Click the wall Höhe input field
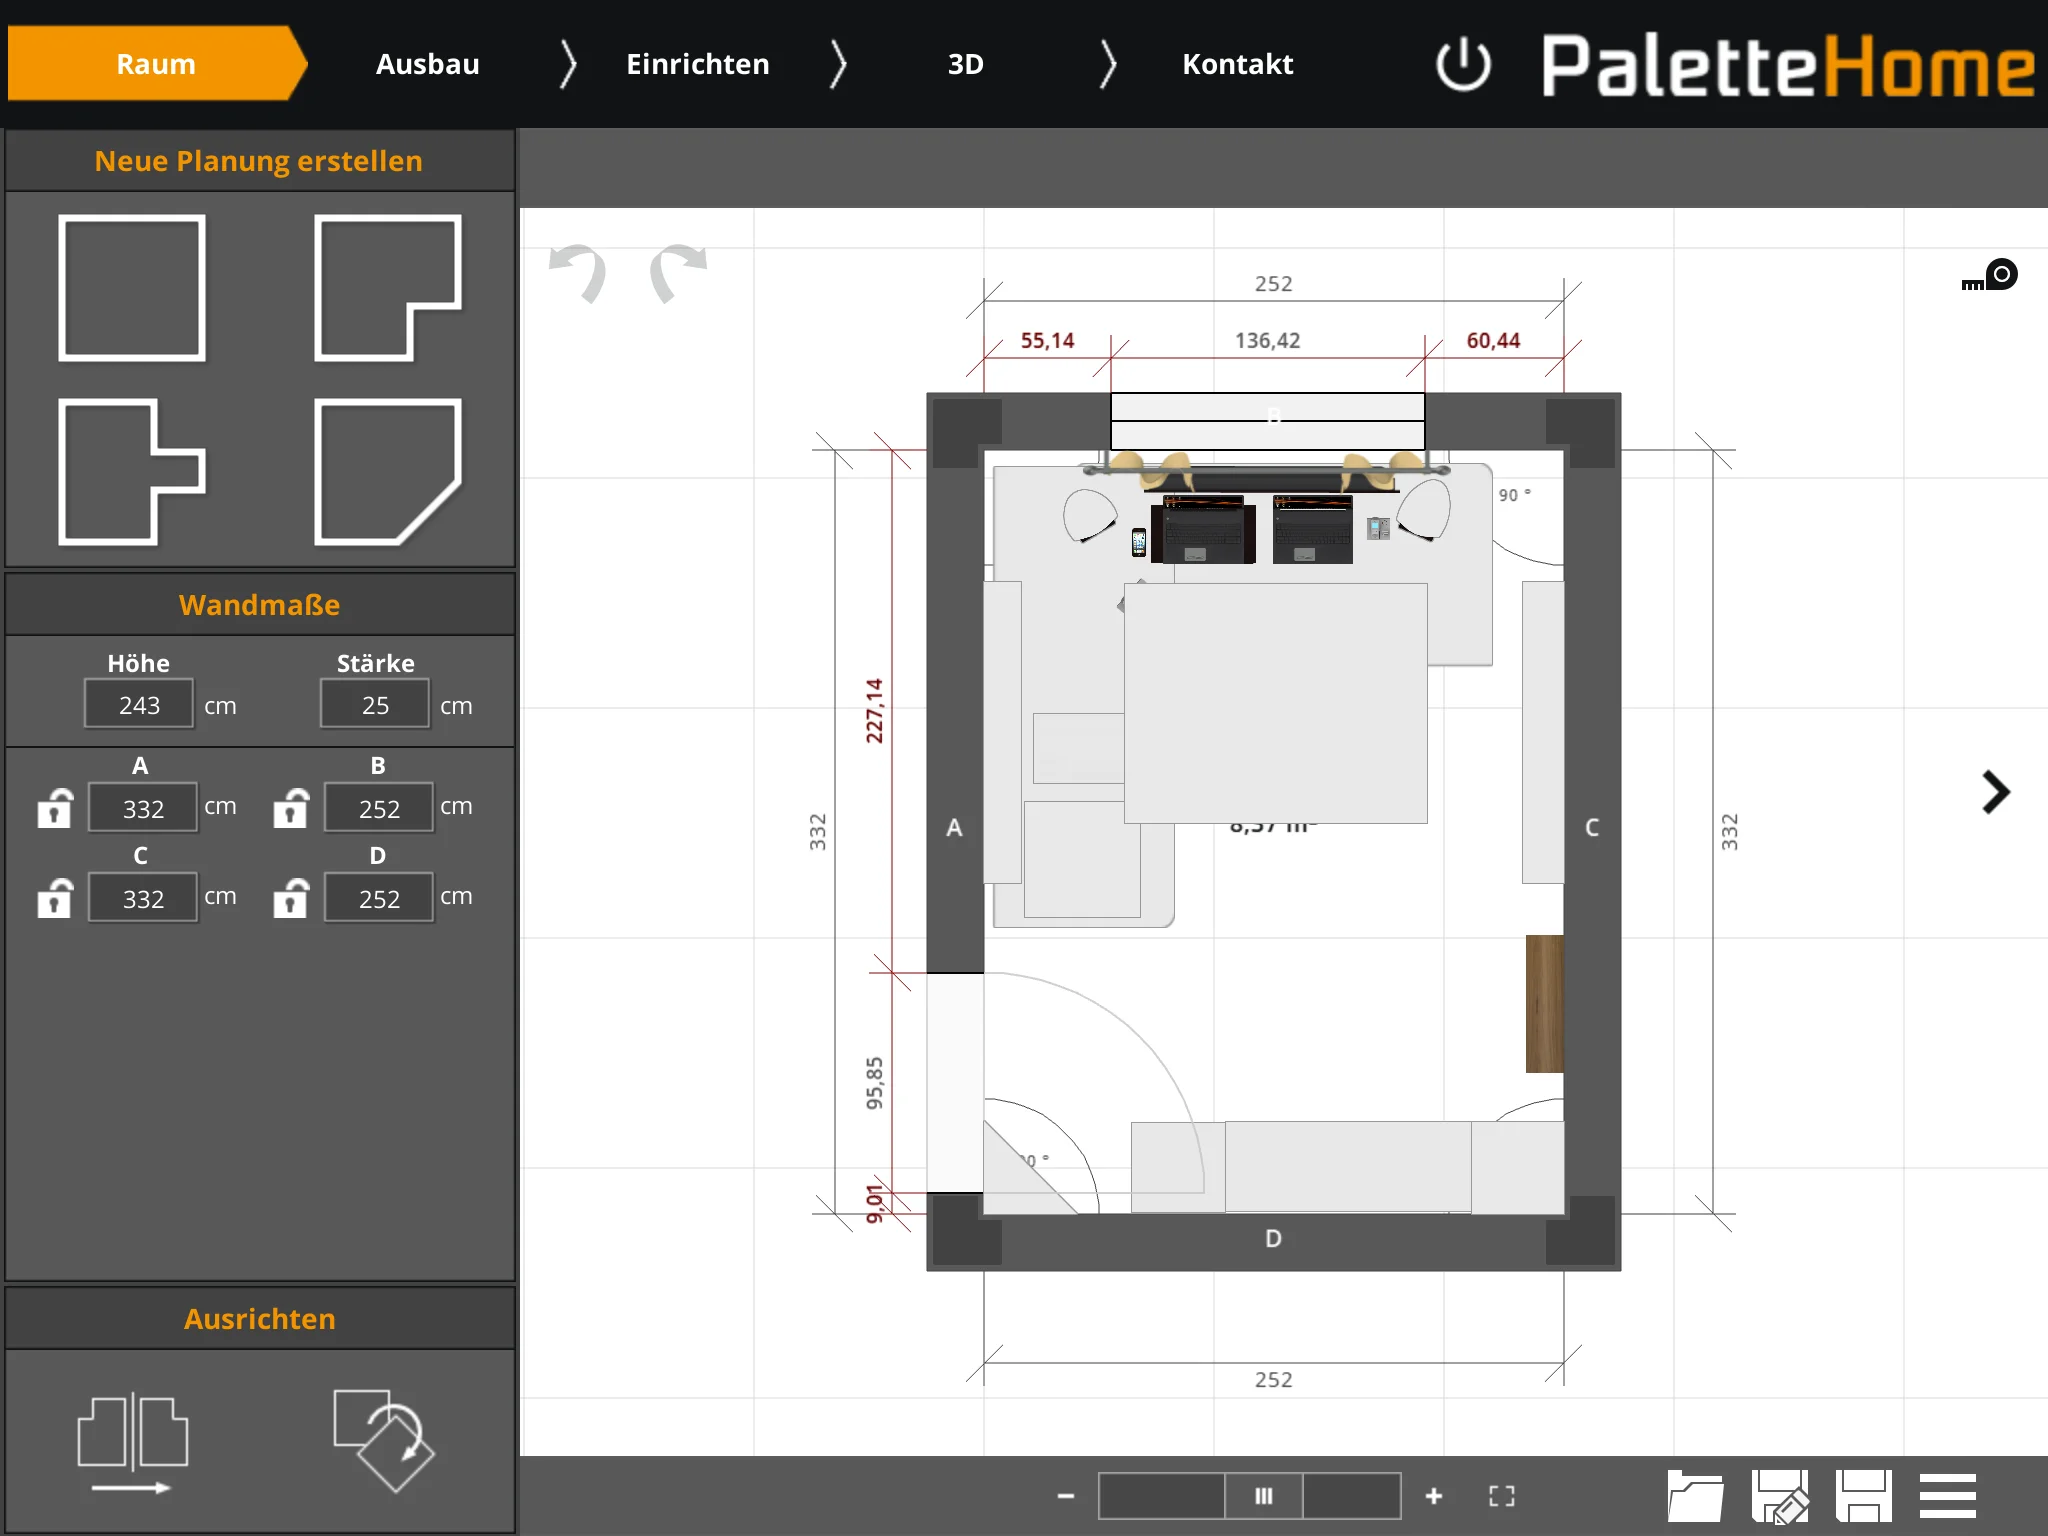This screenshot has width=2048, height=1536. [139, 705]
